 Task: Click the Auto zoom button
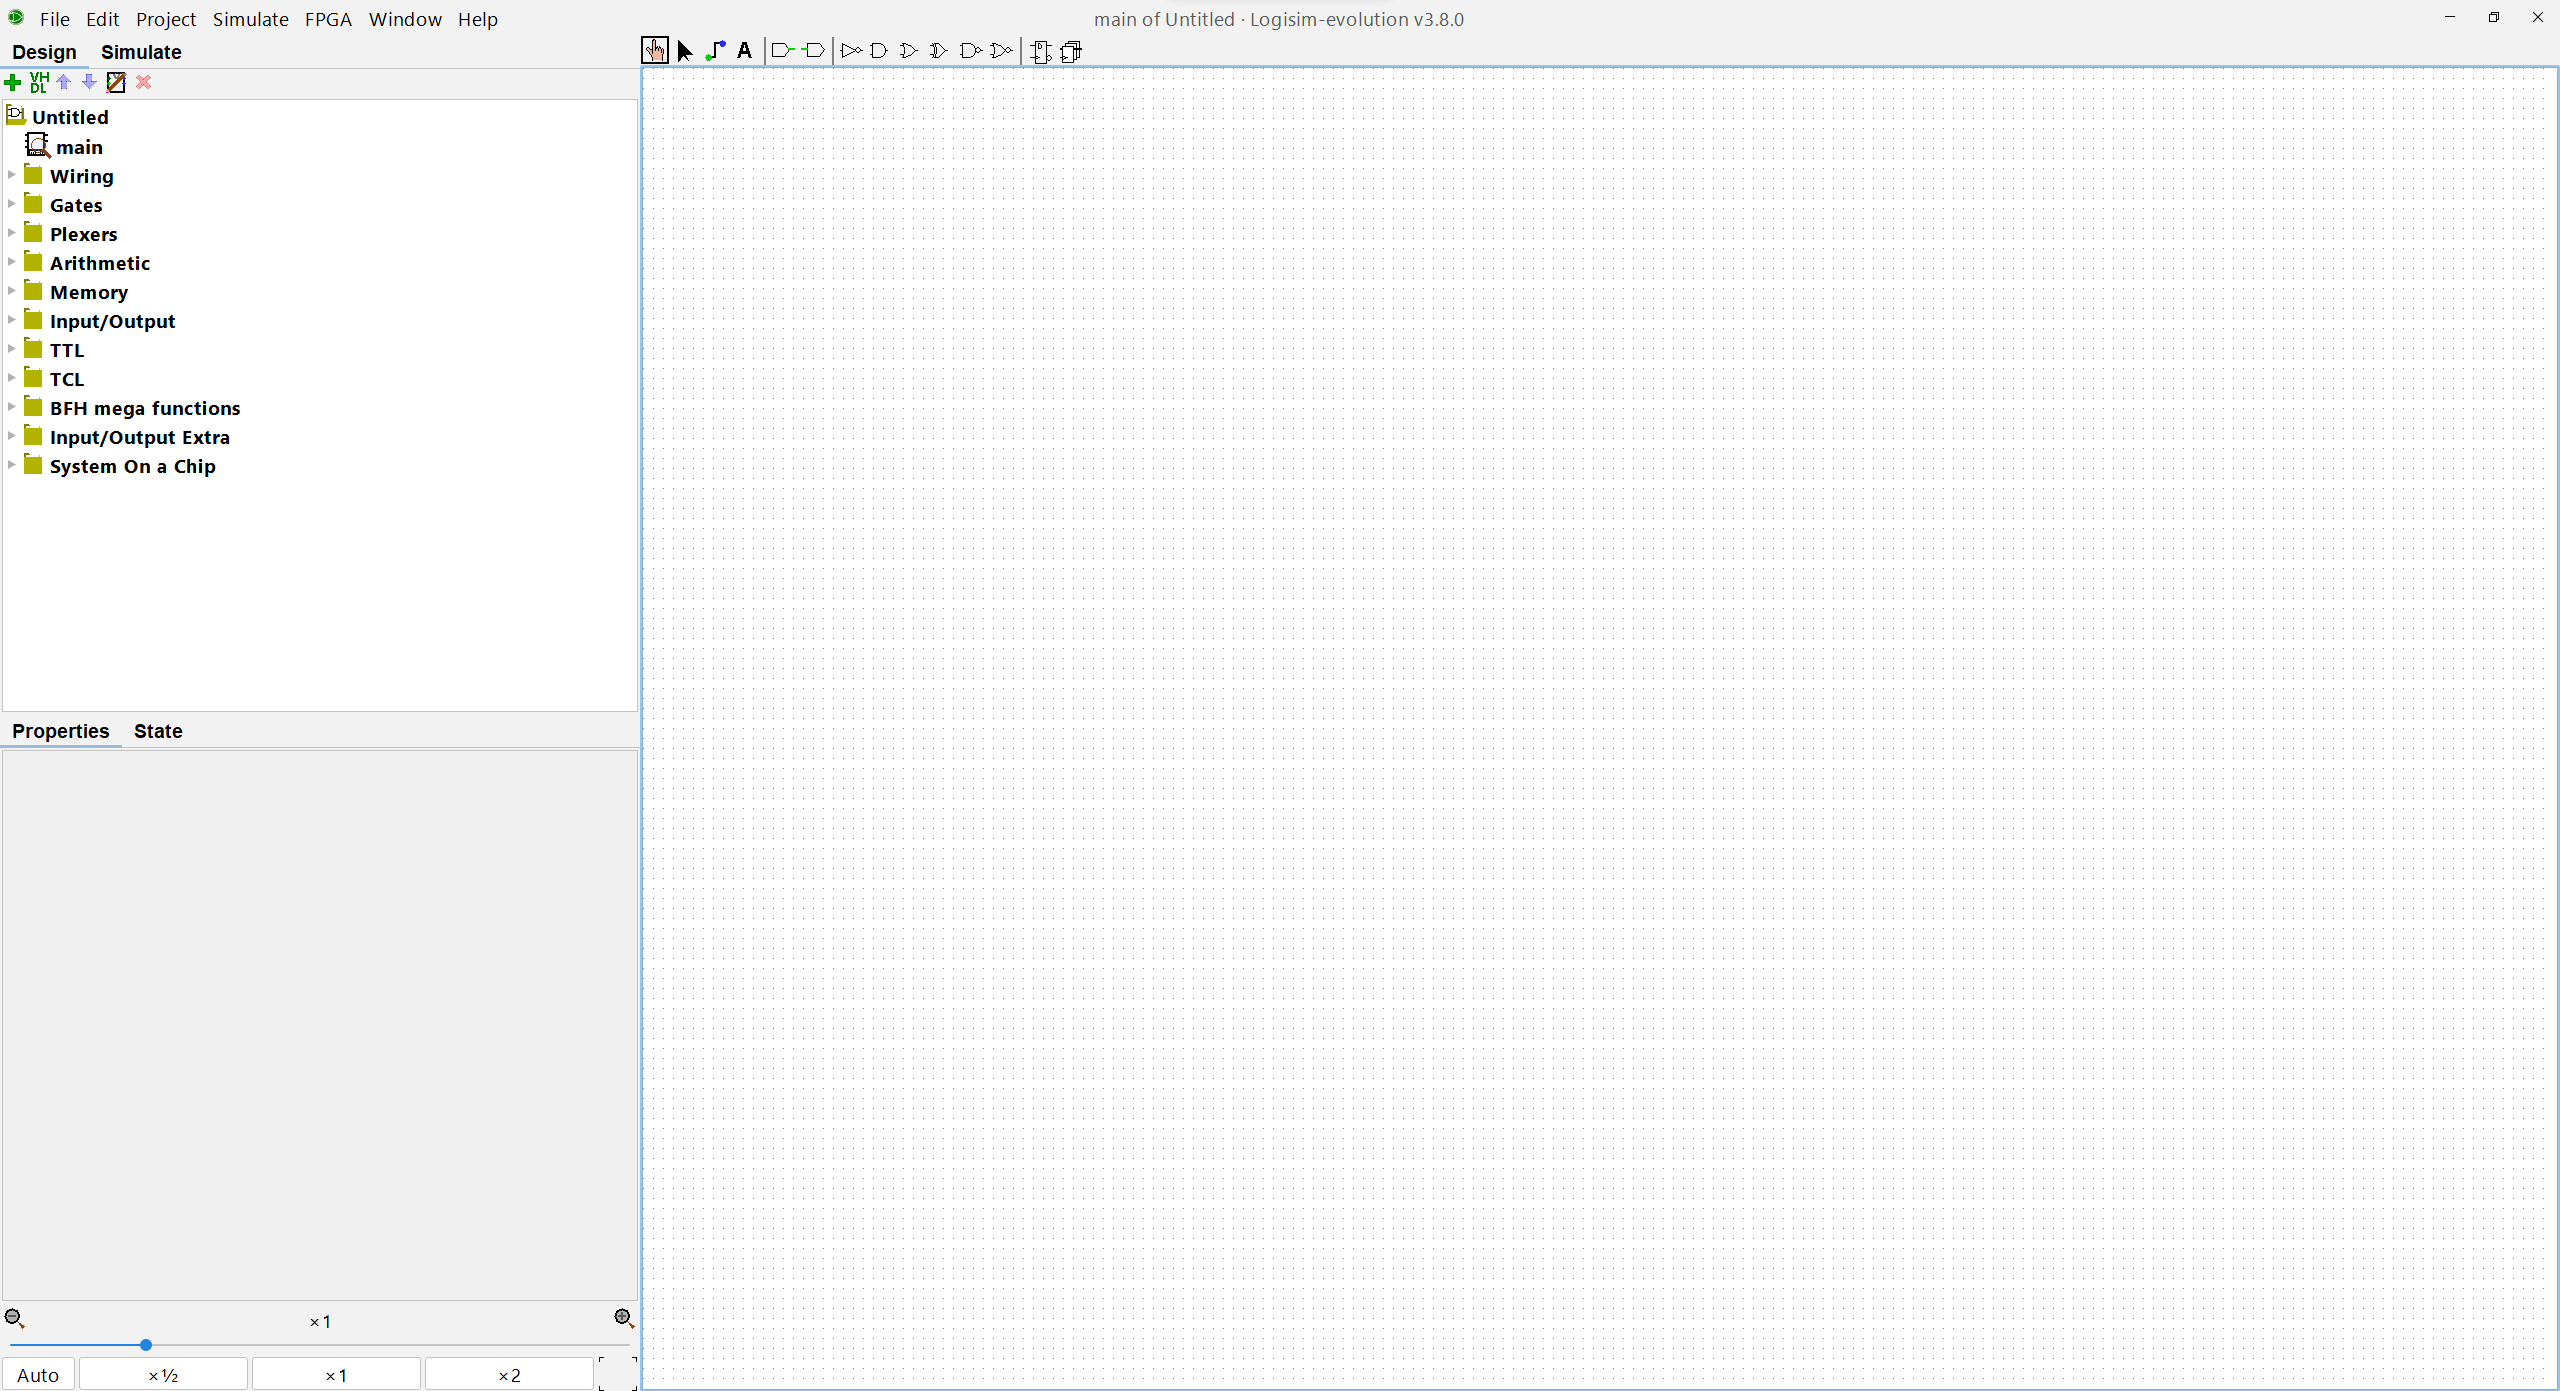pyautogui.click(x=38, y=1375)
